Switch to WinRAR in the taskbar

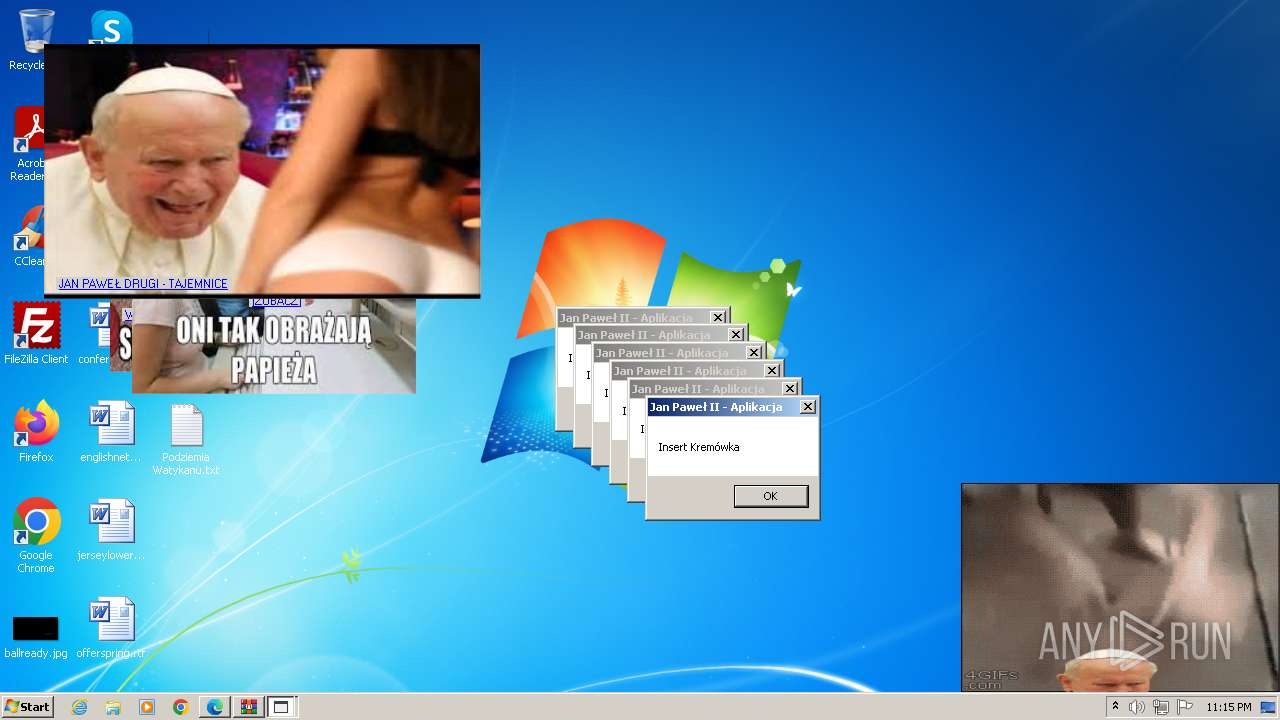pos(248,707)
